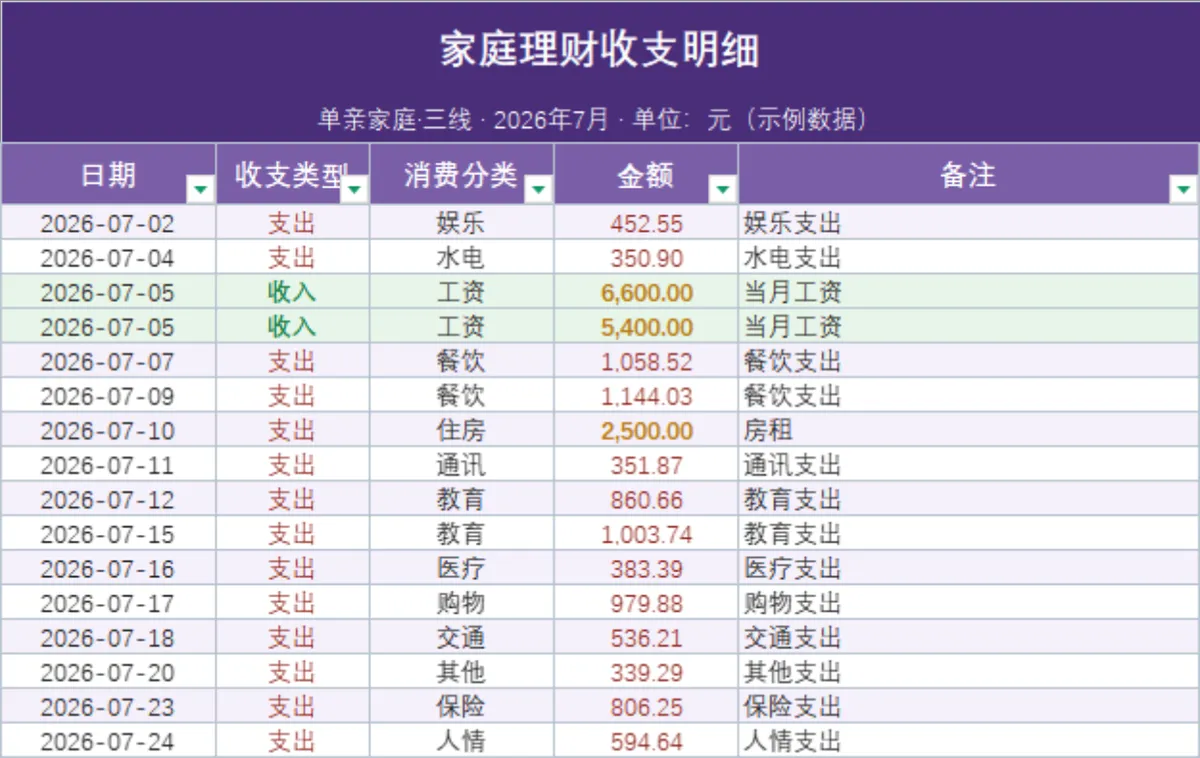Viewport: 1200px width, 758px height.
Task: Select the date cell 2026-07-24
Action: click(x=109, y=741)
